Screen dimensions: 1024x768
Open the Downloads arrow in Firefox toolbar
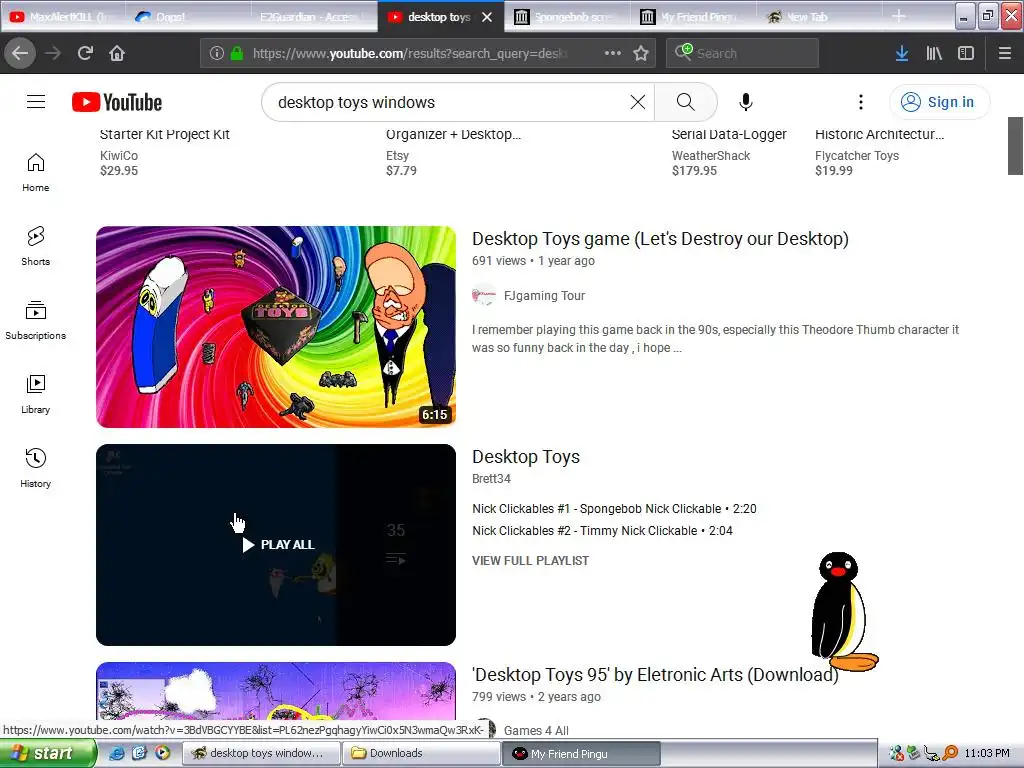[902, 53]
